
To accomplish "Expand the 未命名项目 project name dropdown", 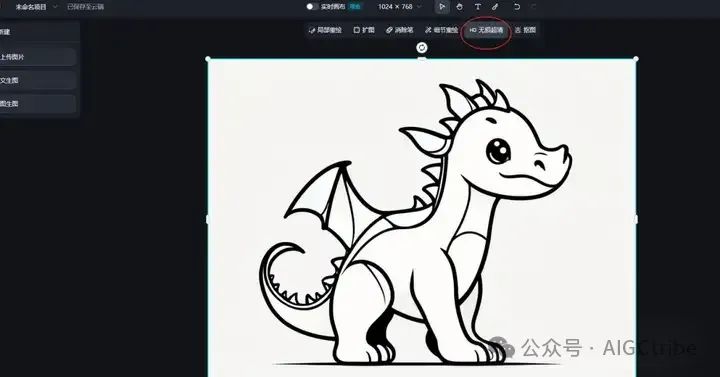I will [56, 7].
